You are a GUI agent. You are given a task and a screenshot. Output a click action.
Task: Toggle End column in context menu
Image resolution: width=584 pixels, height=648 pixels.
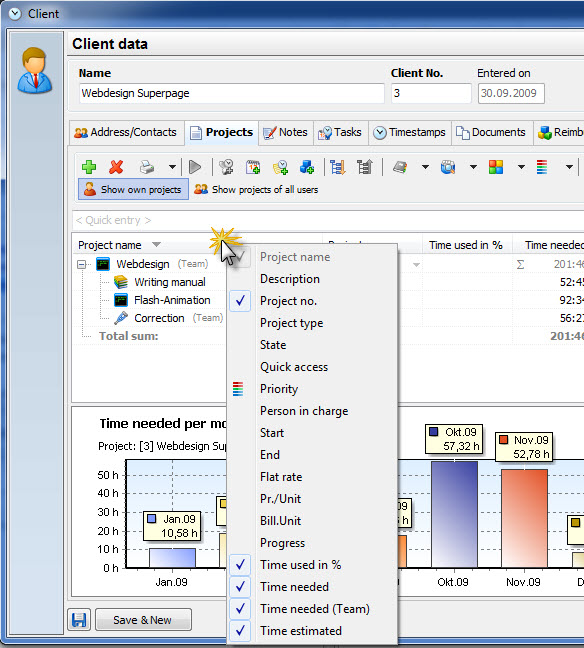[313, 455]
